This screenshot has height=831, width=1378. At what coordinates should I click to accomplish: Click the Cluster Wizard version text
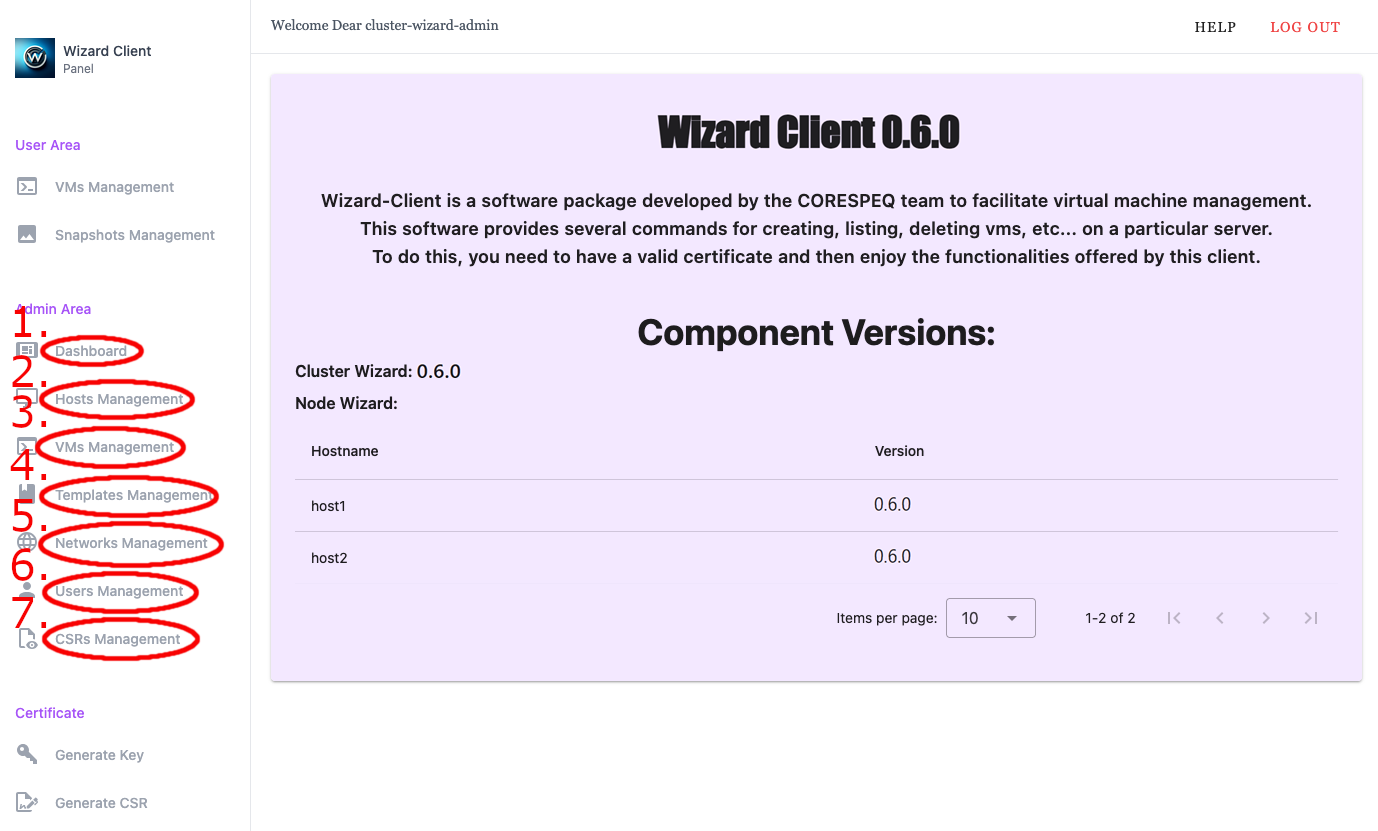378,371
